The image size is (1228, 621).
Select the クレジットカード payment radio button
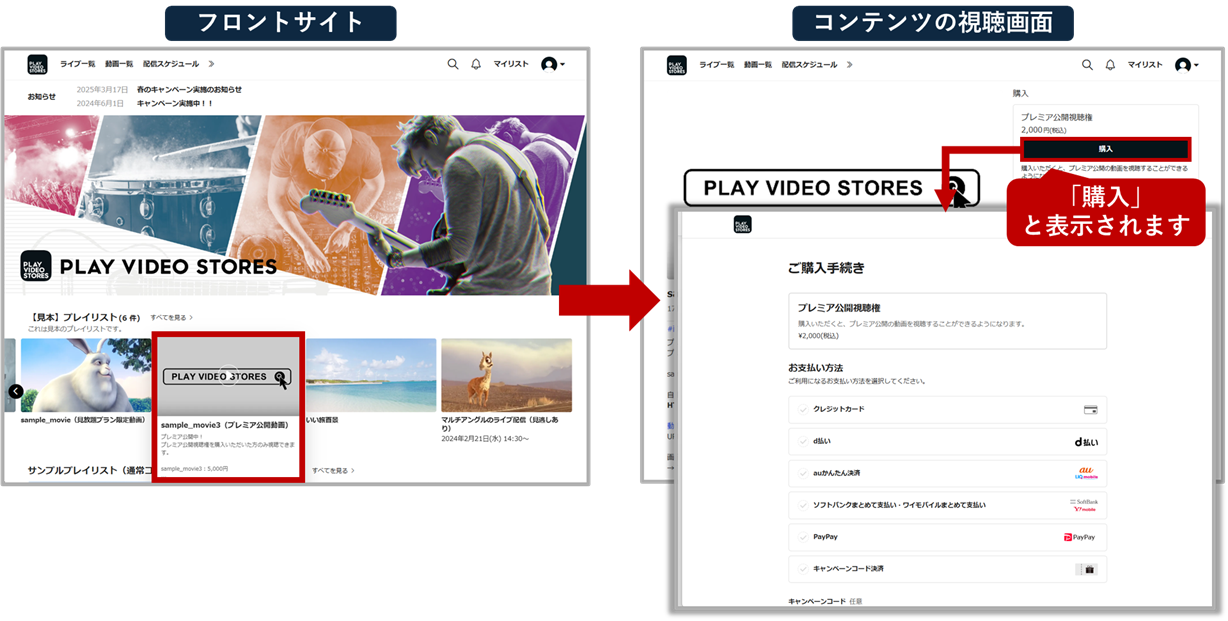click(803, 409)
